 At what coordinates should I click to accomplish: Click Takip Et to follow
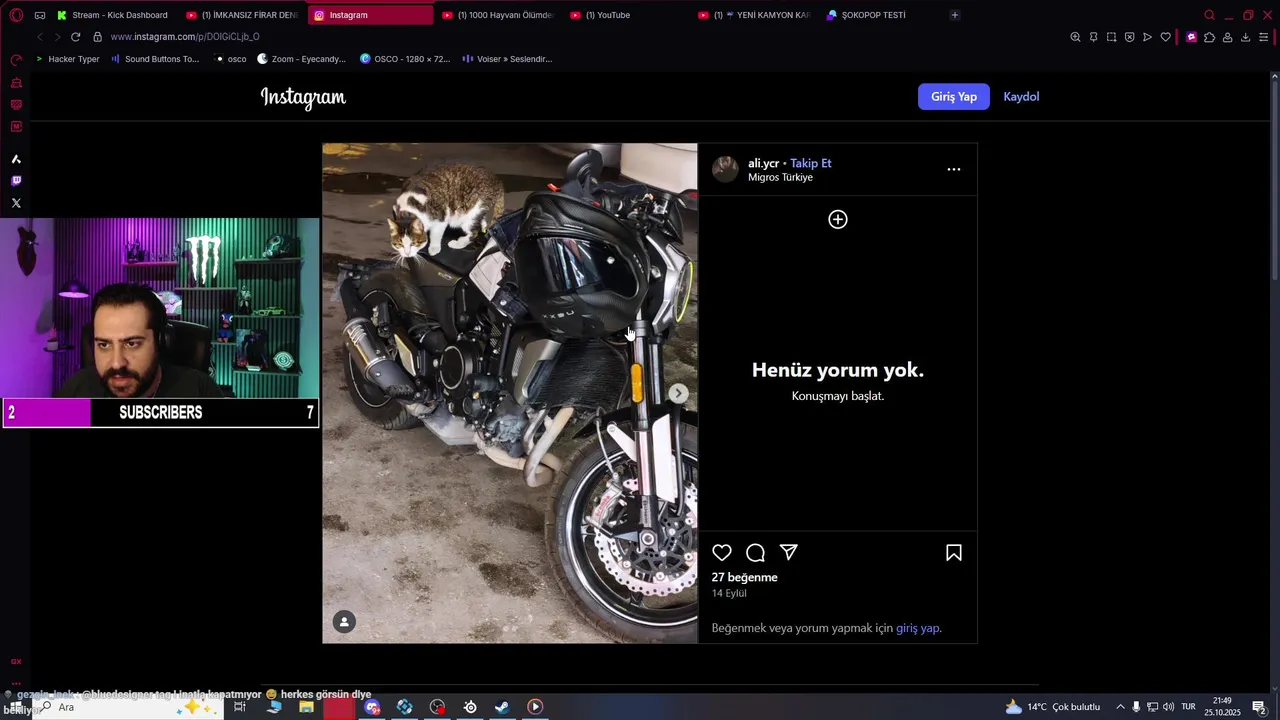tap(810, 163)
